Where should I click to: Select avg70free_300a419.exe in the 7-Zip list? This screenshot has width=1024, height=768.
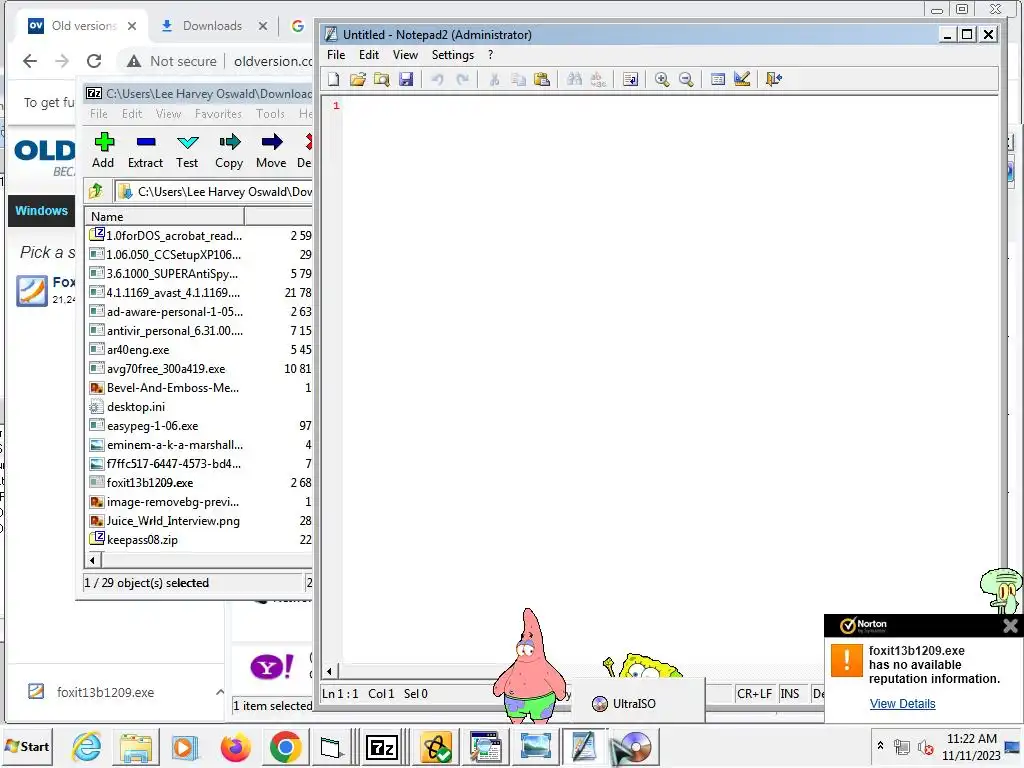[x=166, y=369]
